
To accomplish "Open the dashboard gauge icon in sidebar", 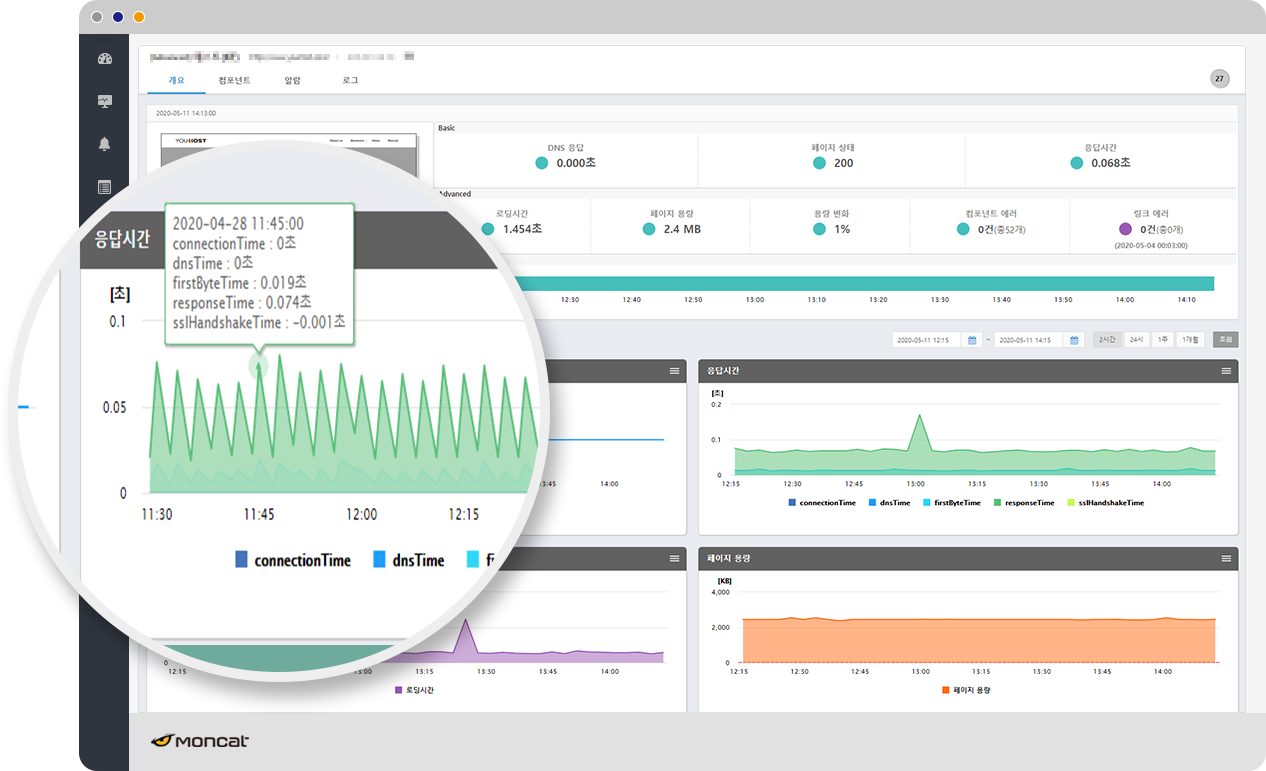I will [105, 59].
